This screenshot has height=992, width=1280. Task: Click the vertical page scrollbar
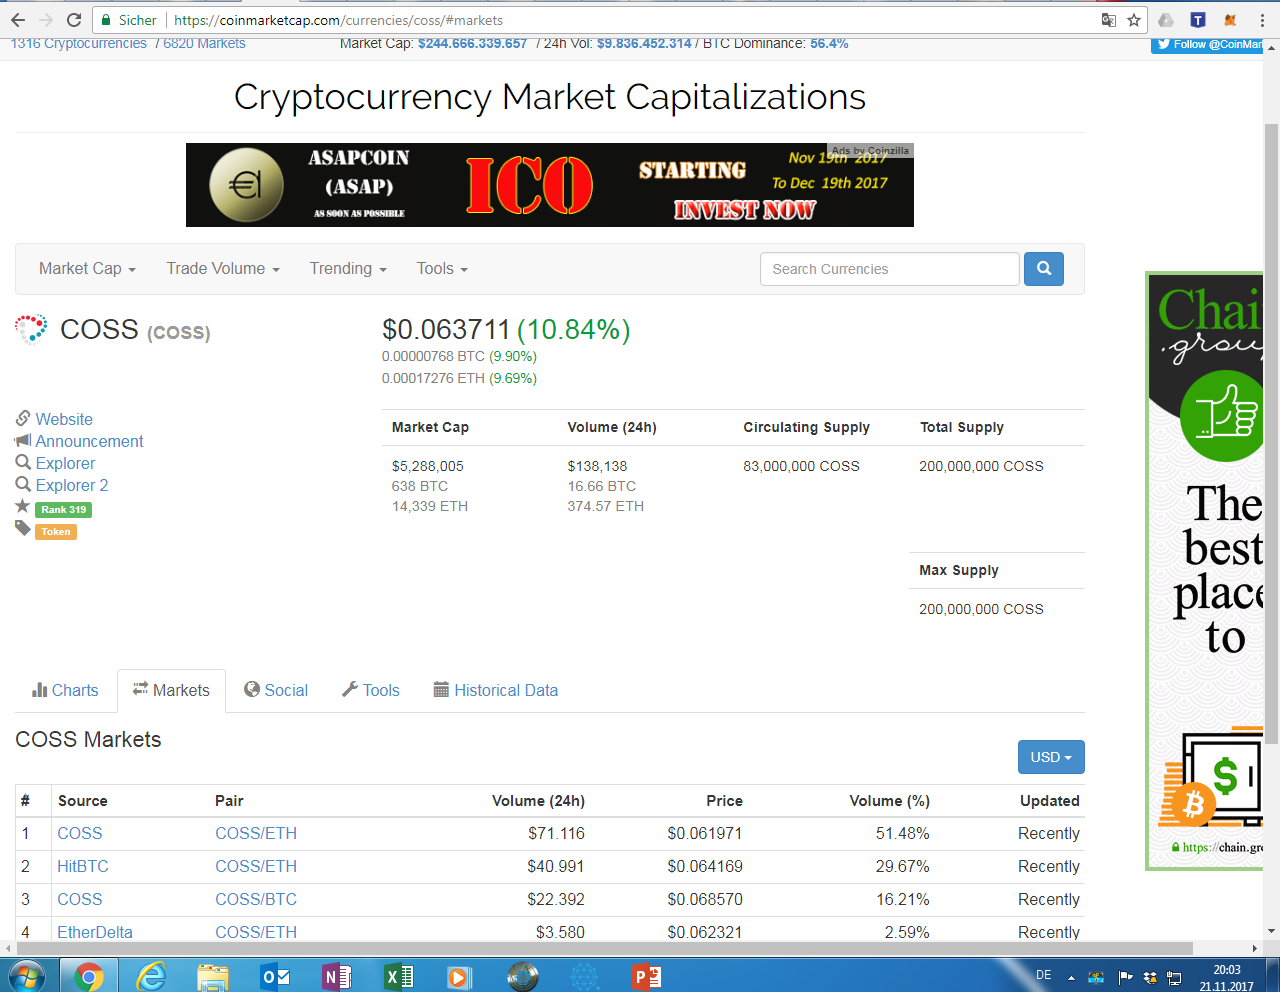pos(1272,435)
